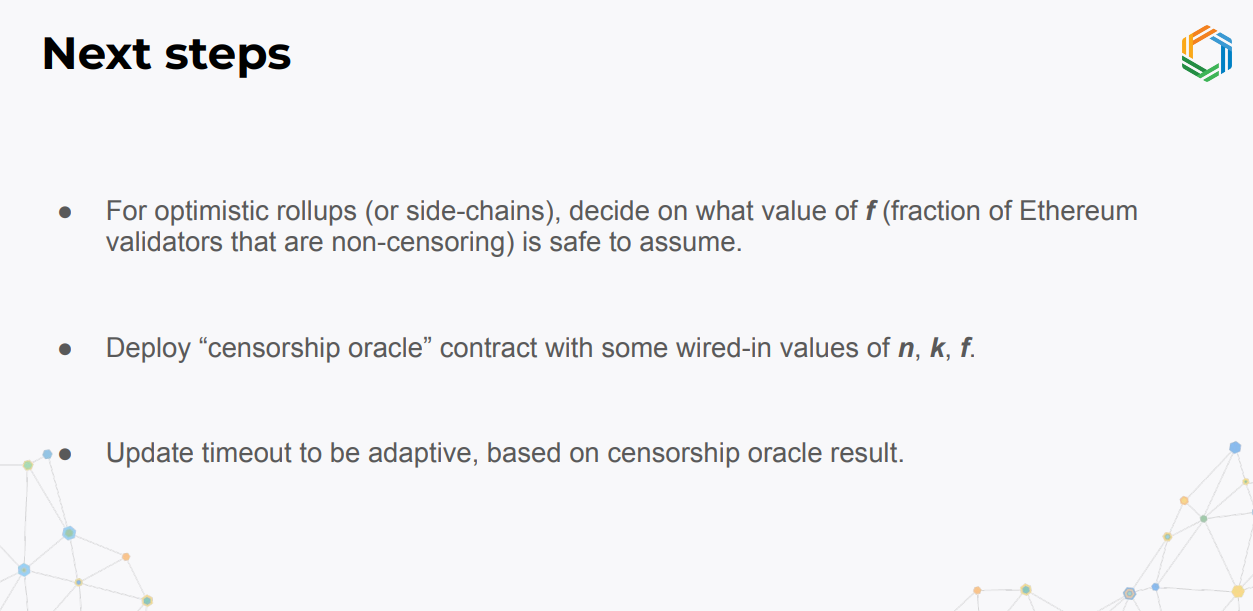This screenshot has width=1253, height=611.
Task: Click the bold "k" variable
Action: (x=937, y=349)
